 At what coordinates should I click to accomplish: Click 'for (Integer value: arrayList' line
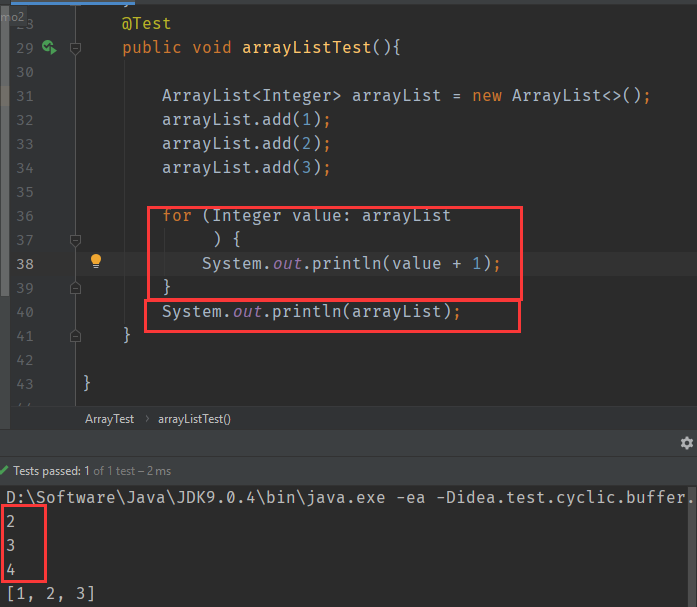306,216
